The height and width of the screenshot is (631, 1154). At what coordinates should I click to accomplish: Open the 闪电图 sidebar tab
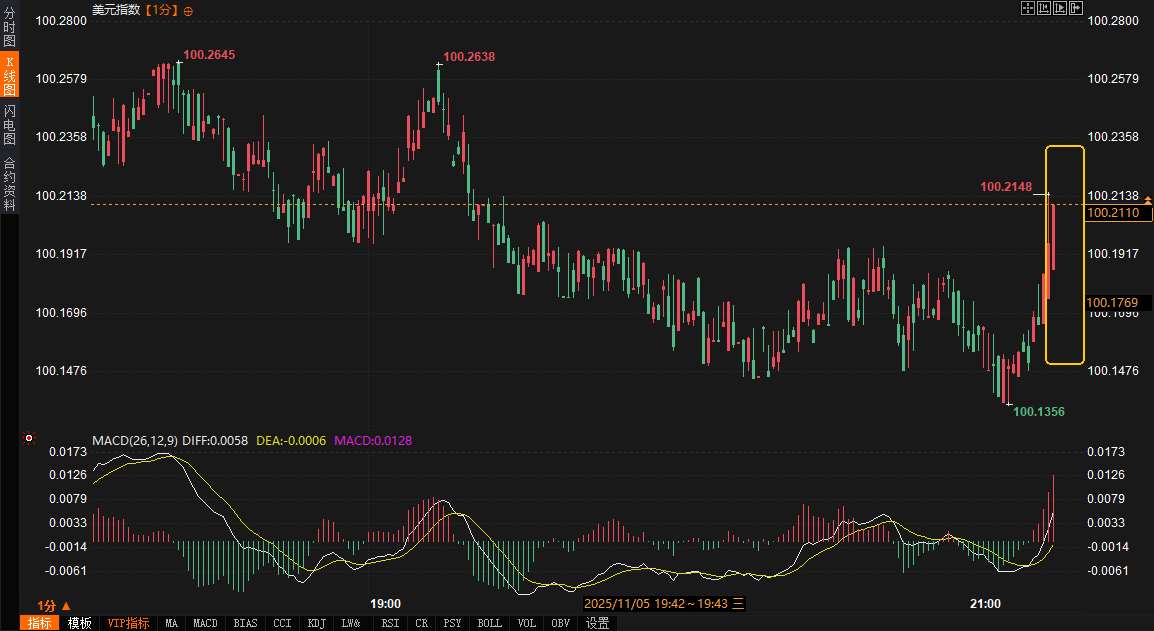pos(9,125)
